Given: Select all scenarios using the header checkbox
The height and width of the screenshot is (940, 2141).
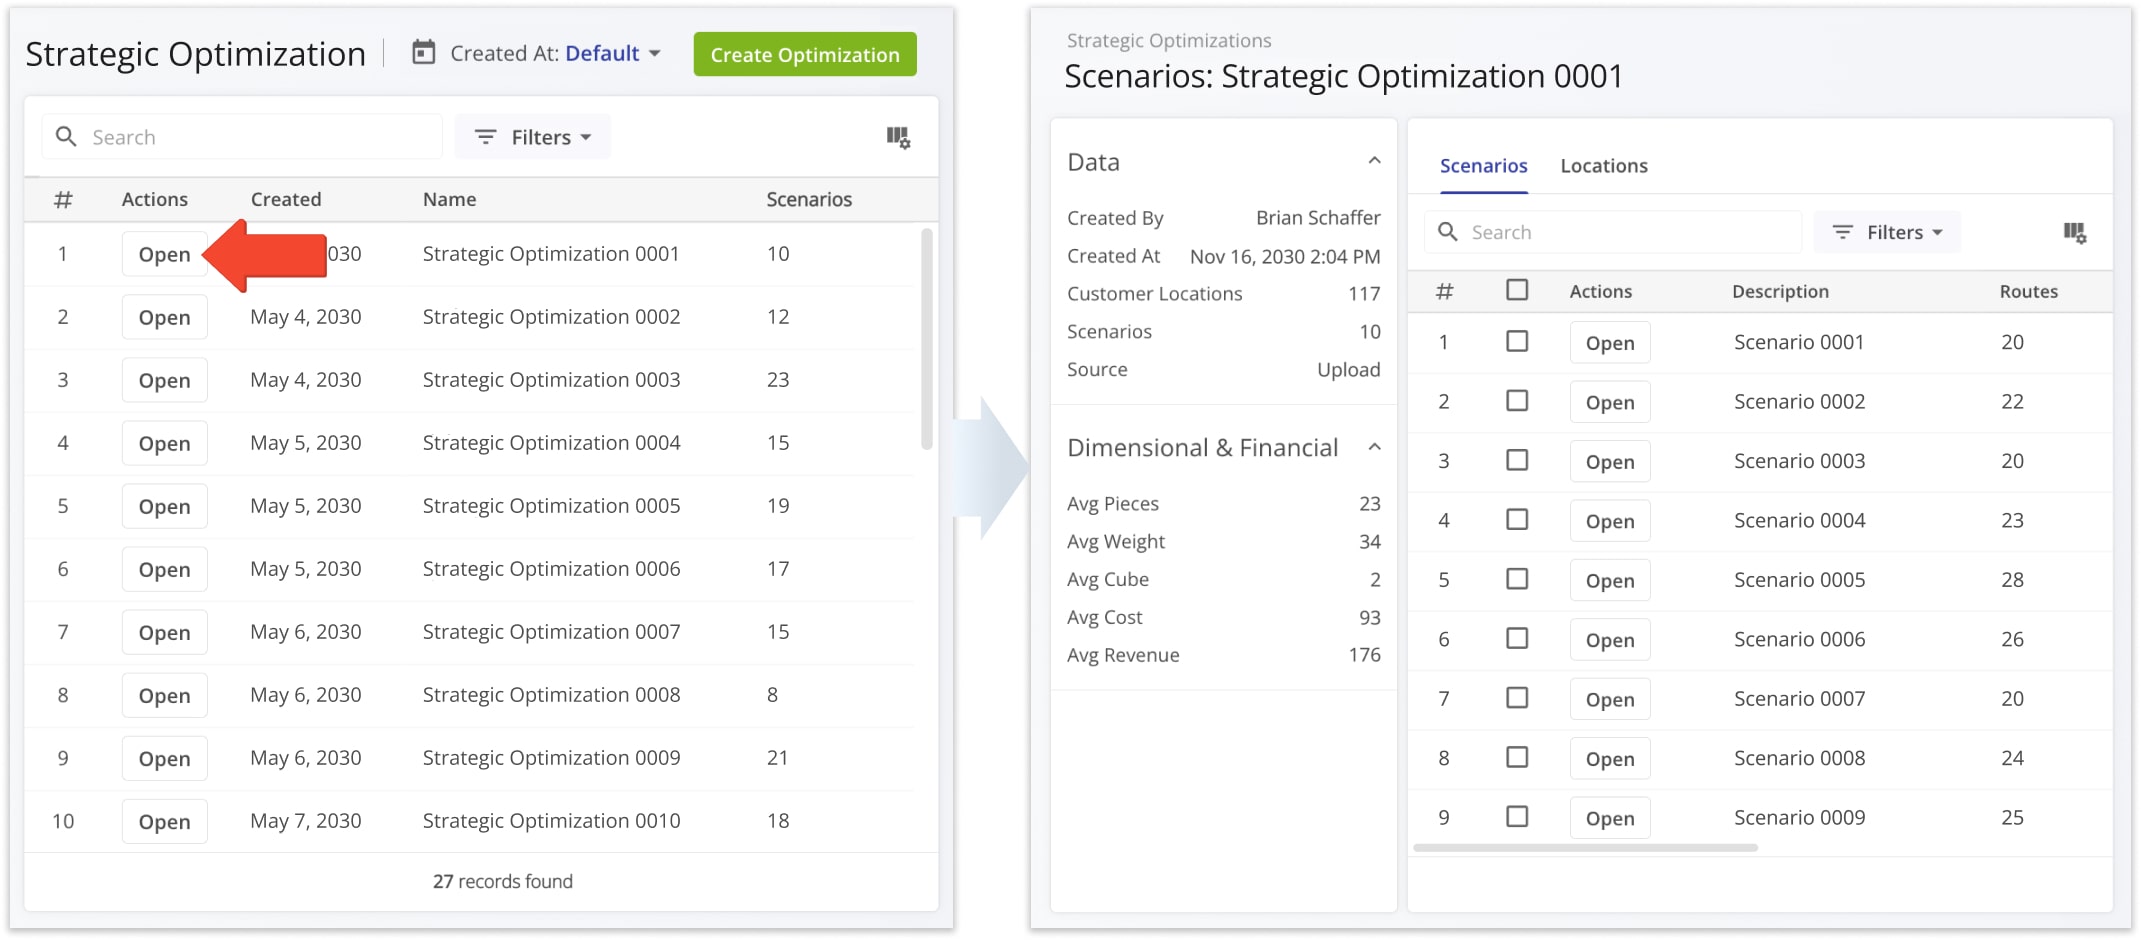Looking at the screenshot, I should pyautogui.click(x=1517, y=289).
